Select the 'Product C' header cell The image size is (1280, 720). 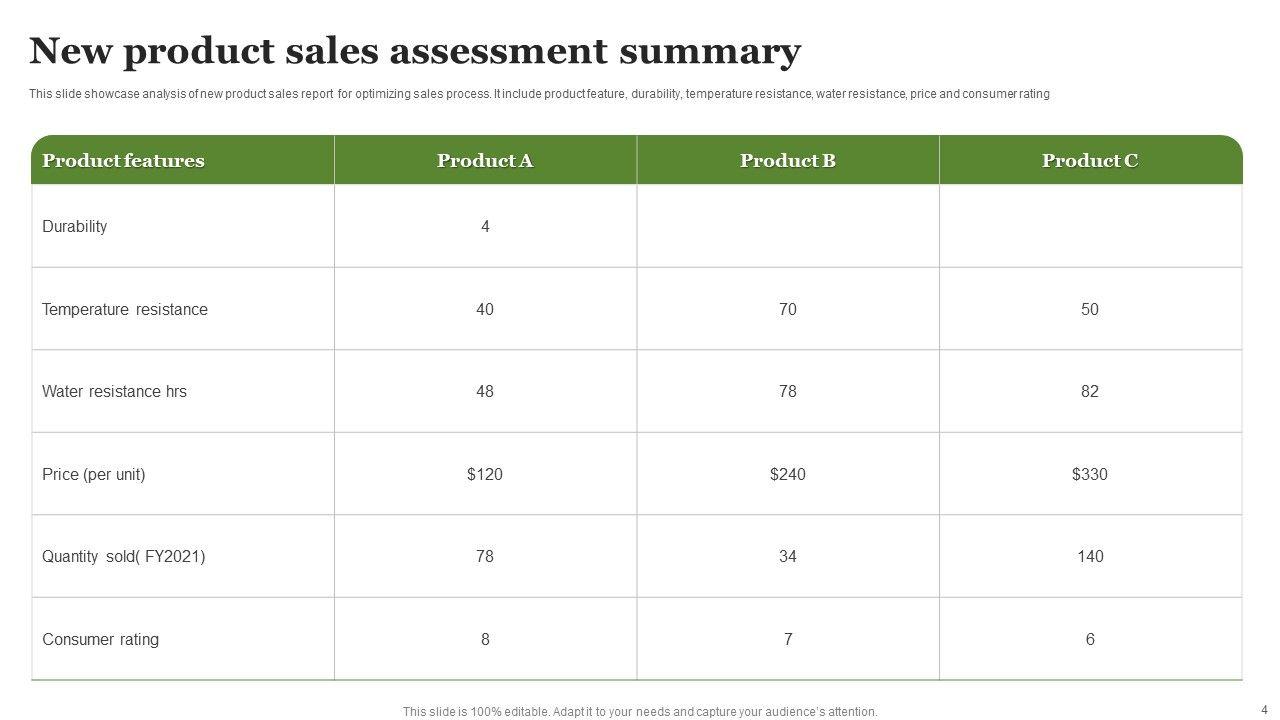tap(1090, 161)
